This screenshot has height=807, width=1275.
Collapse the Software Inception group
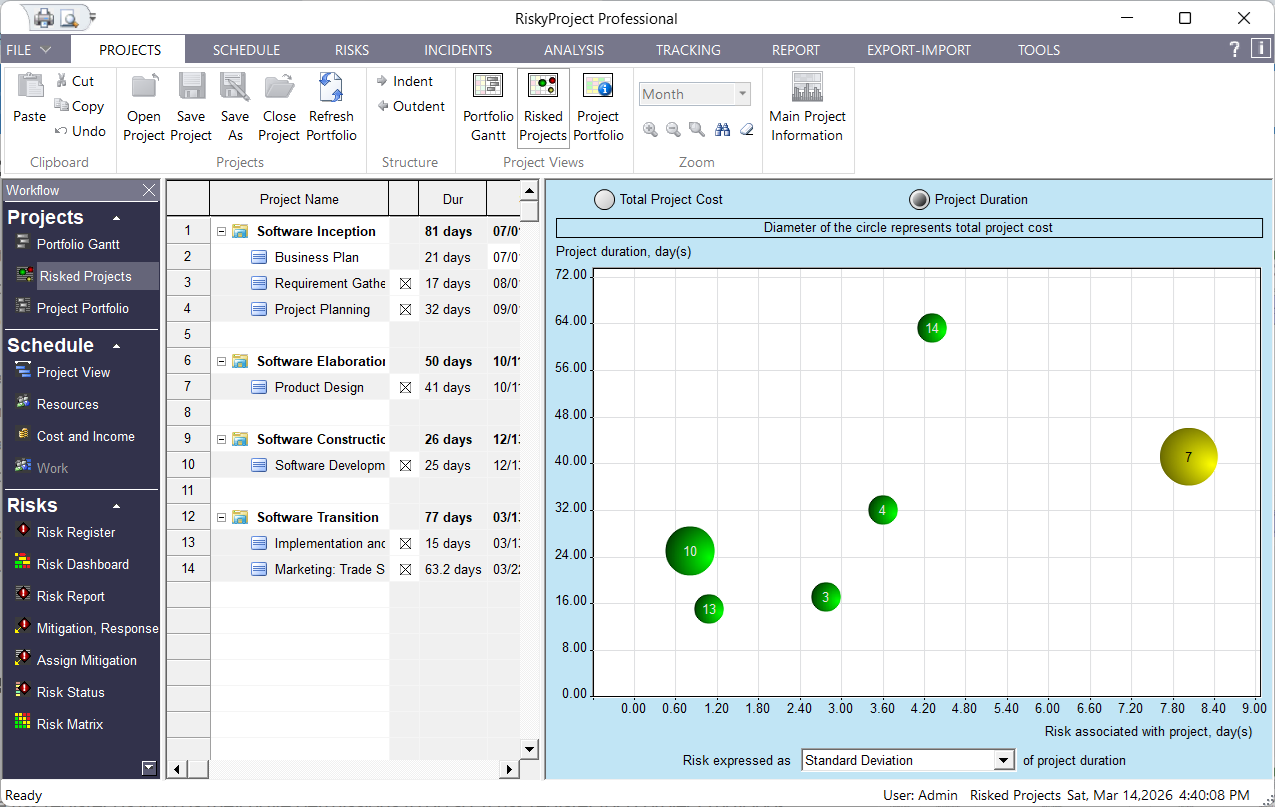(221, 232)
